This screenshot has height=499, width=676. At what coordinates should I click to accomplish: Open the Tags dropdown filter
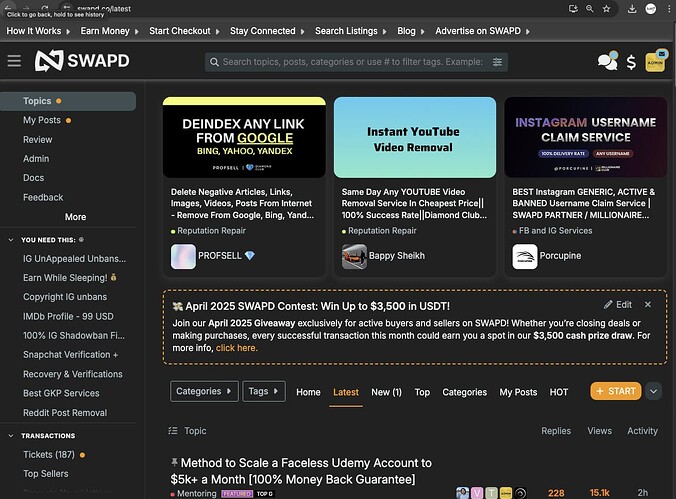click(264, 391)
